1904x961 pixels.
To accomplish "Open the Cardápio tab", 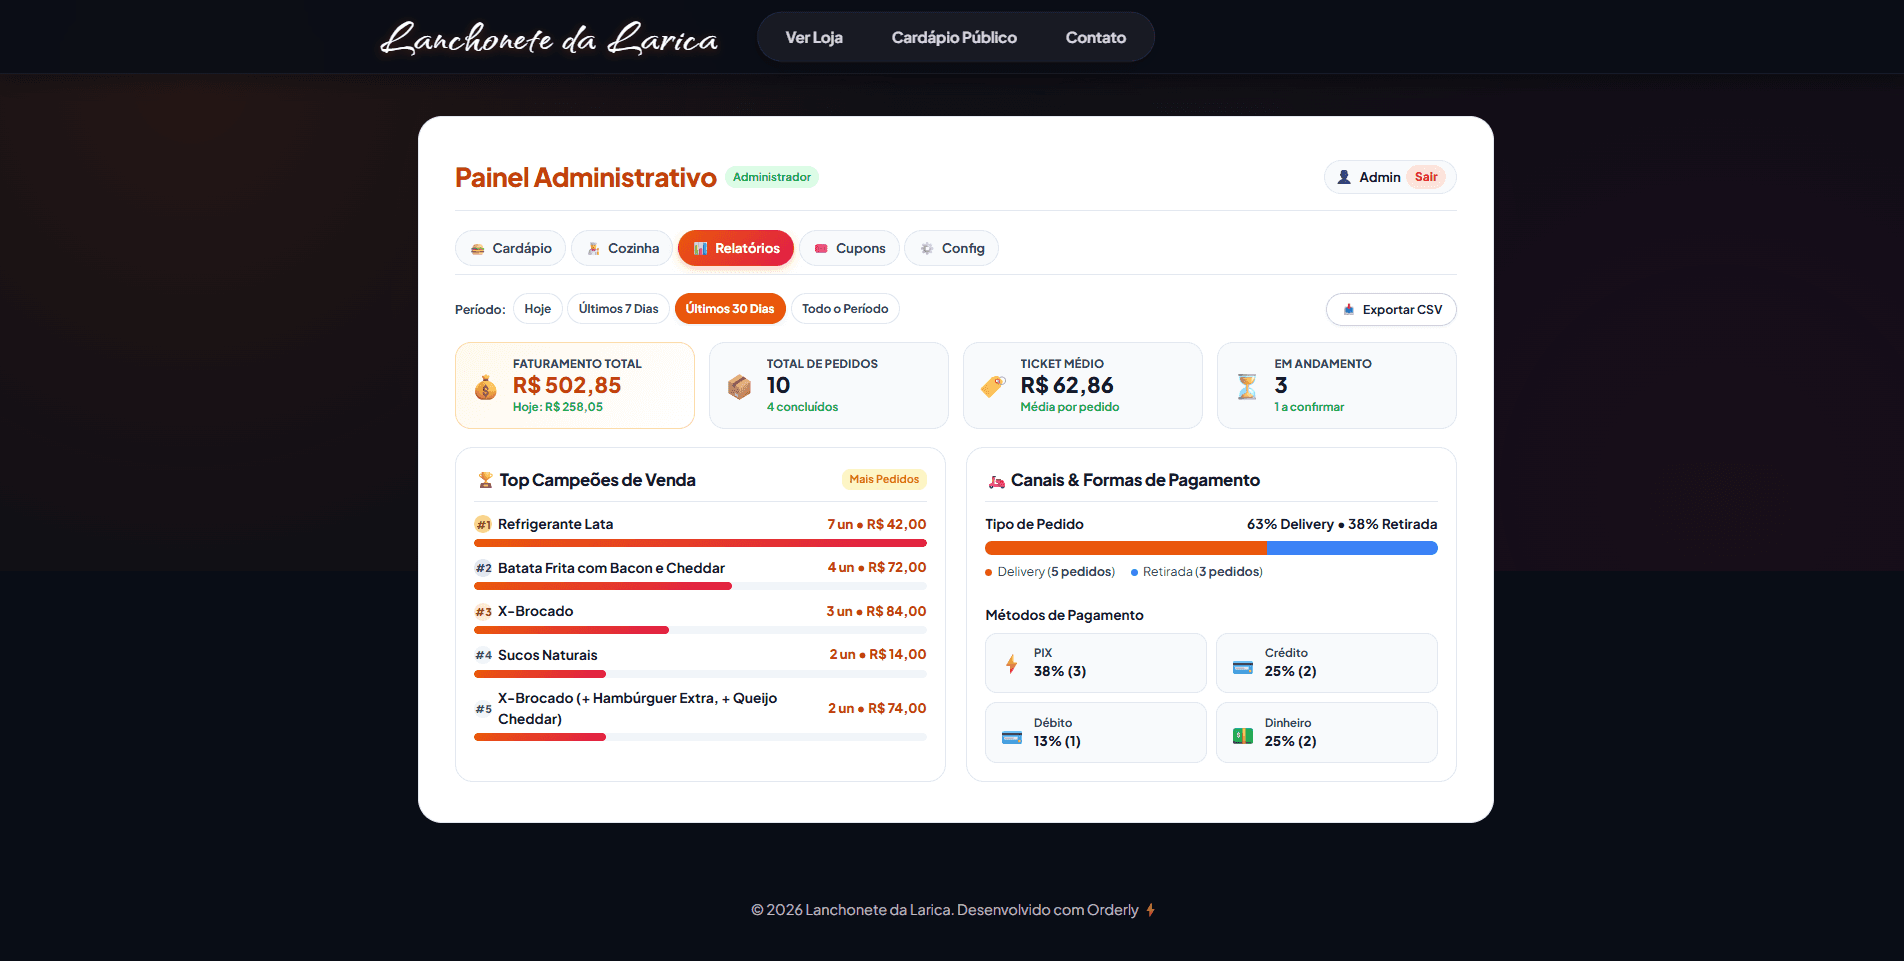I will (510, 248).
